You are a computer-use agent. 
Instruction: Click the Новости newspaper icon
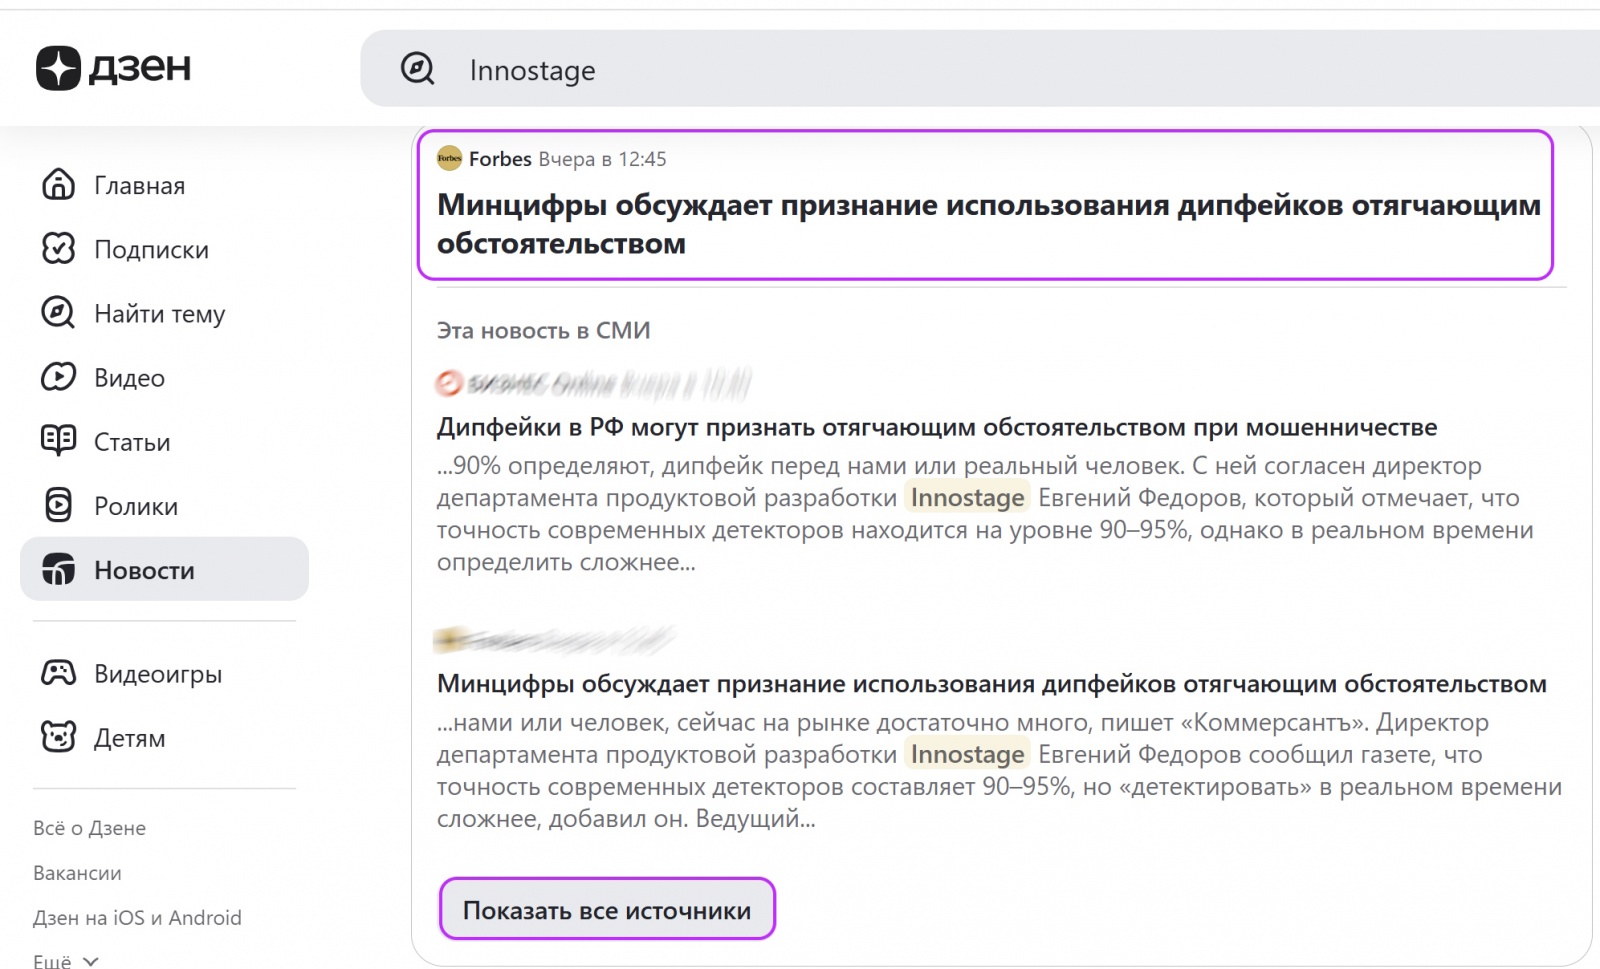[x=58, y=569]
